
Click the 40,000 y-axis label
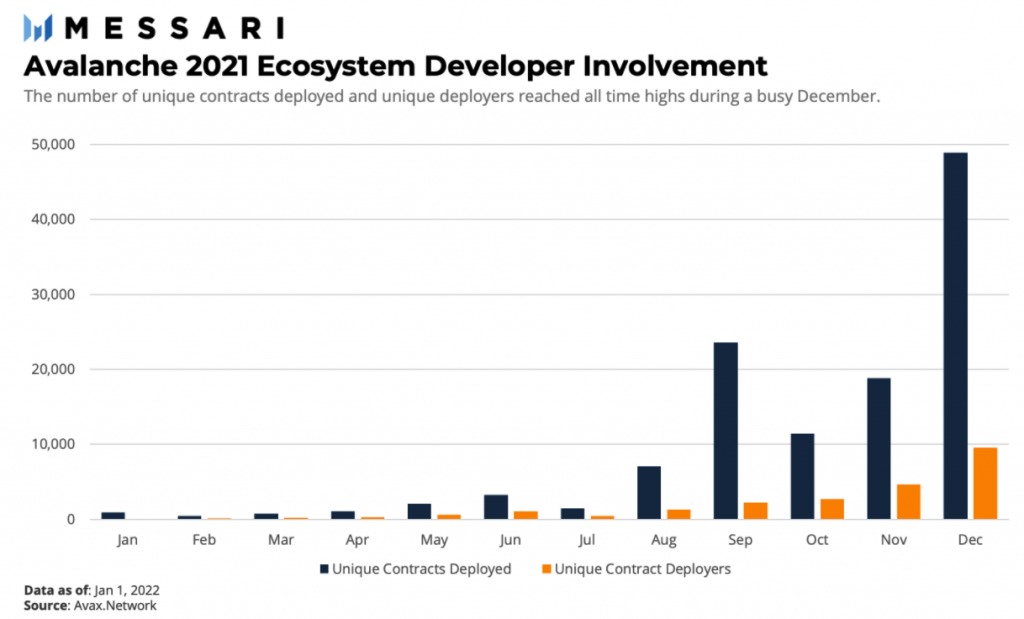pyautogui.click(x=54, y=219)
